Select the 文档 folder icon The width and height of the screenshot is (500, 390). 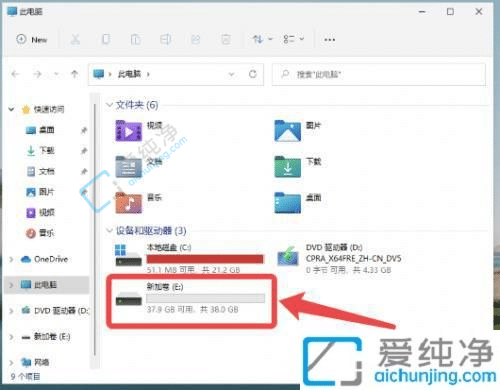coord(129,167)
